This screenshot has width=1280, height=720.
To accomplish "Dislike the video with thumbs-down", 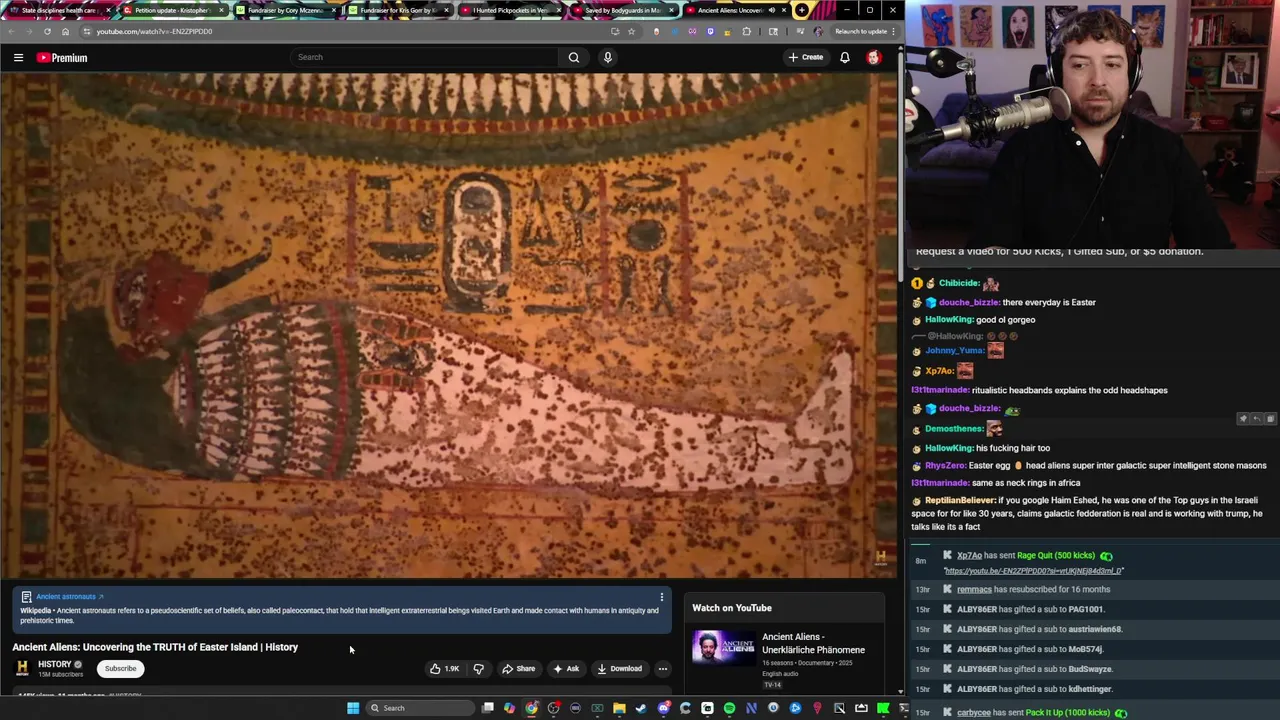I will pos(478,668).
